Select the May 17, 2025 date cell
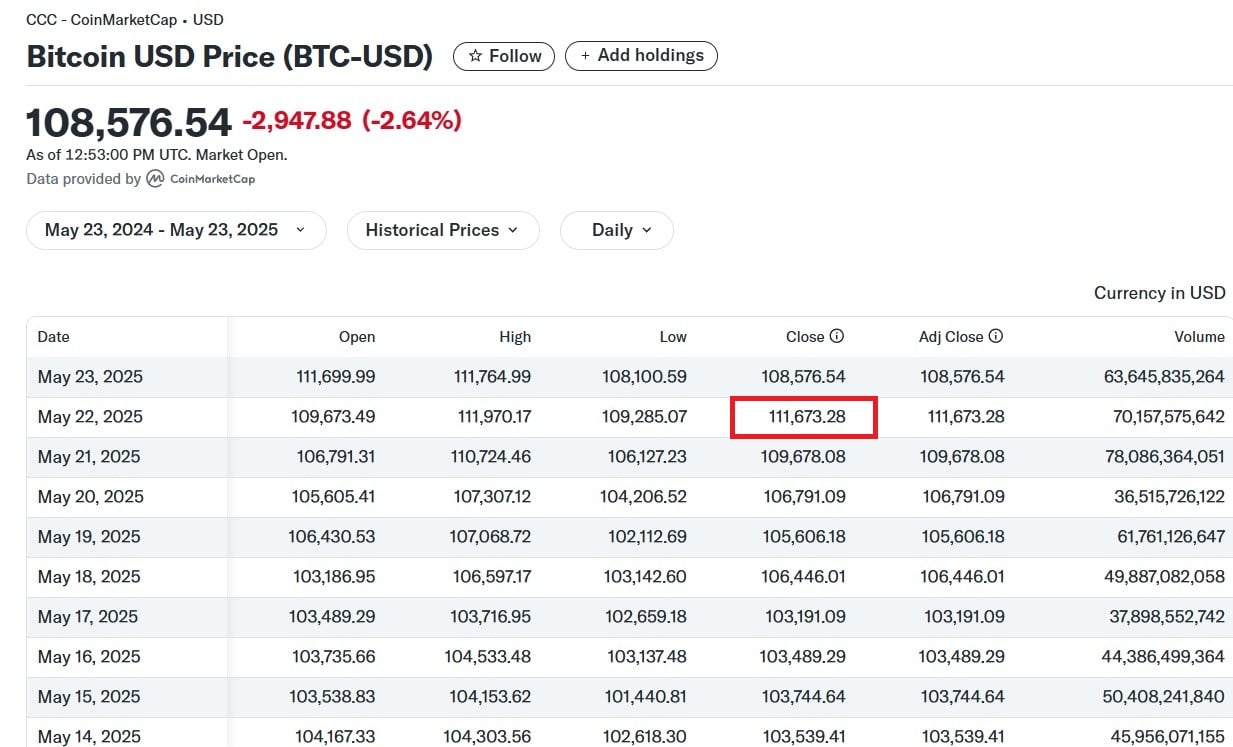 point(90,617)
